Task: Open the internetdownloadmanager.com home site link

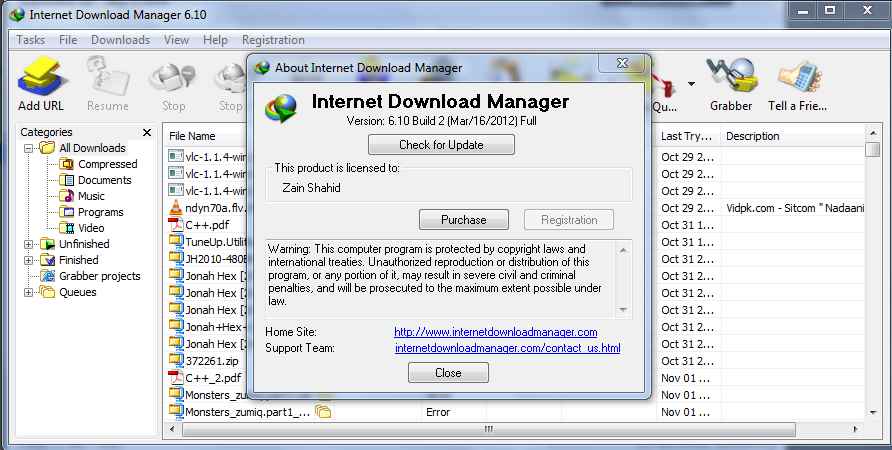Action: pos(495,332)
